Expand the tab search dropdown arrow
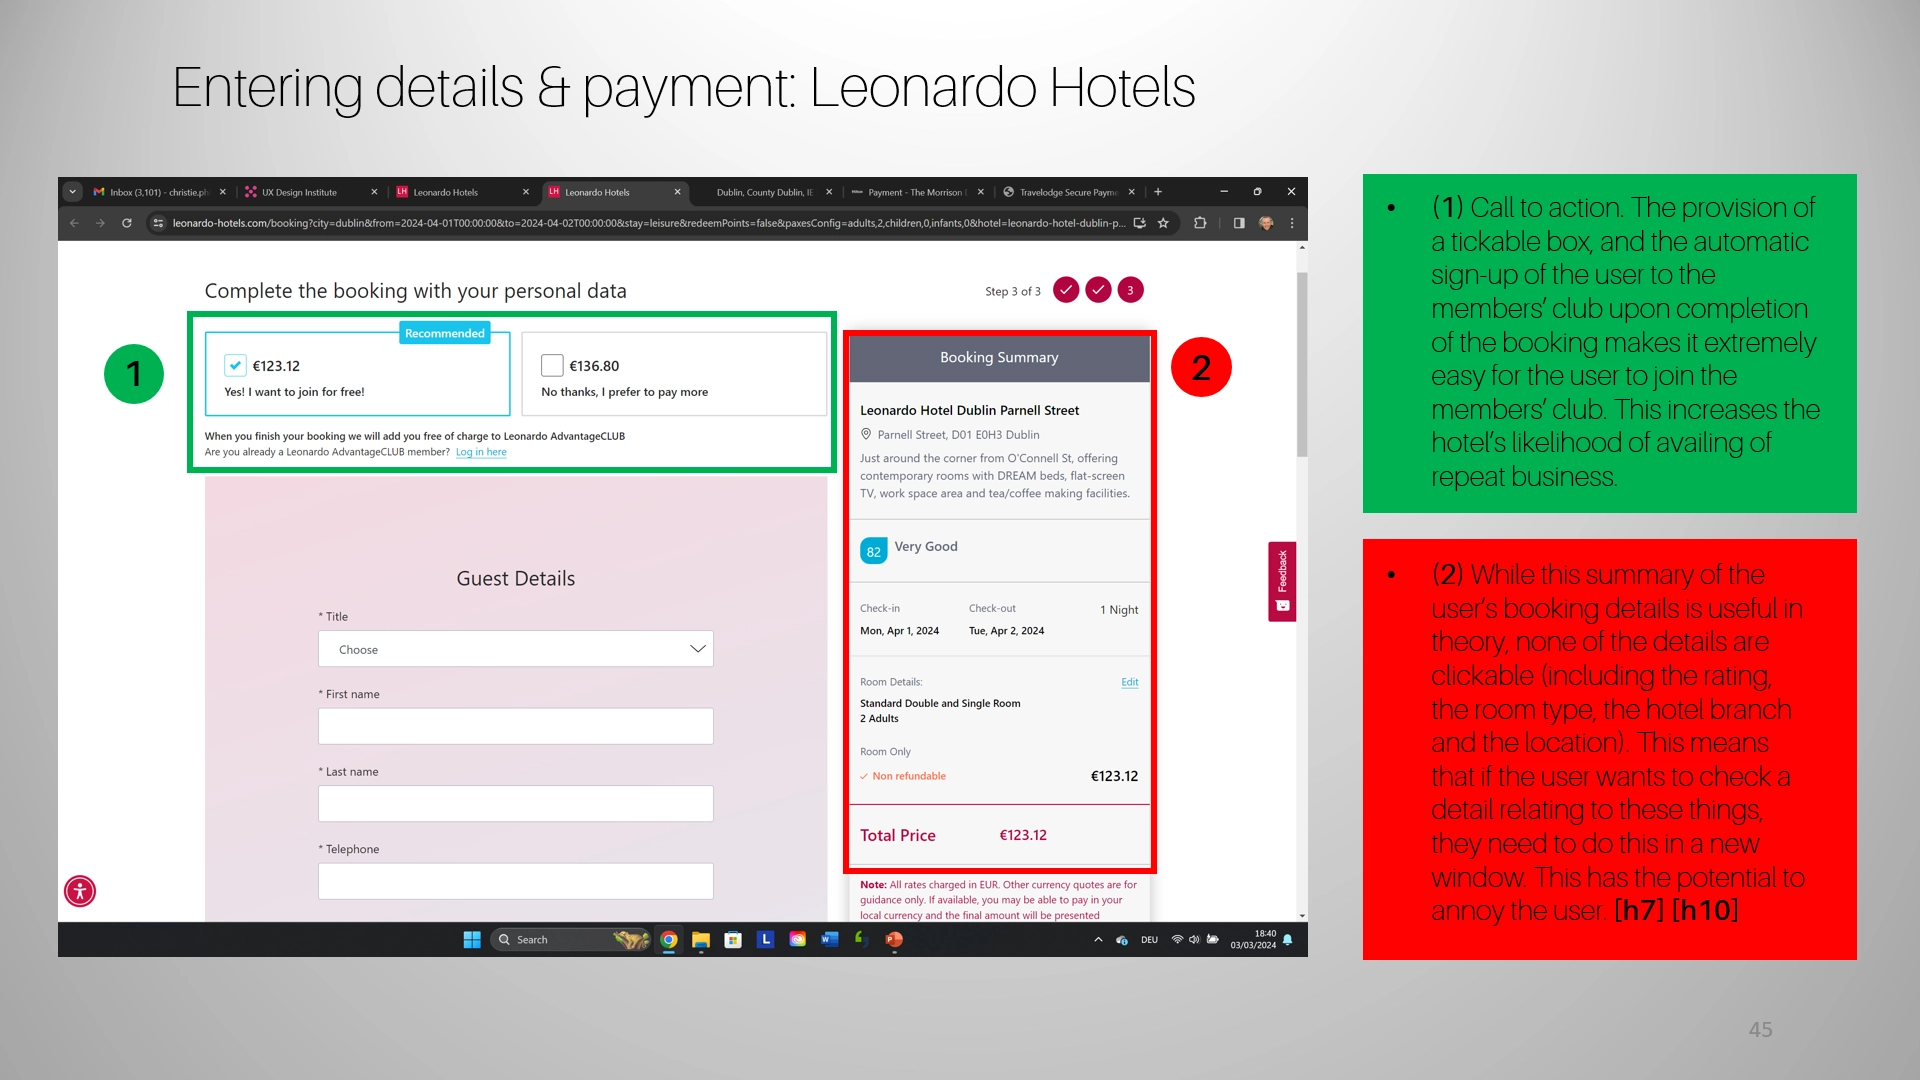This screenshot has width=1920, height=1080. (x=73, y=192)
